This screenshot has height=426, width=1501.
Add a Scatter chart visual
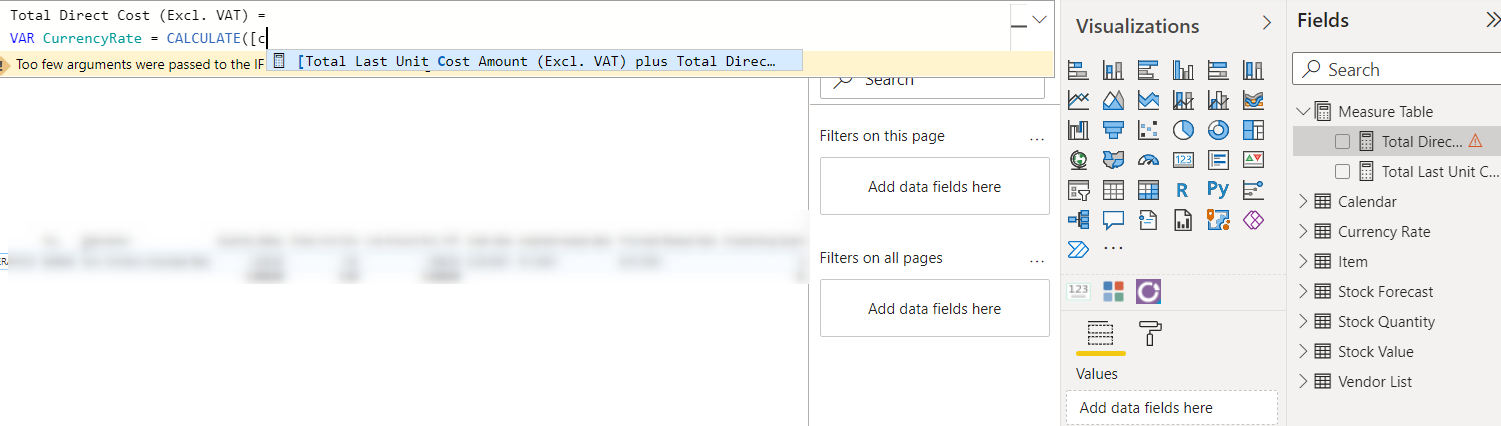(x=1148, y=130)
